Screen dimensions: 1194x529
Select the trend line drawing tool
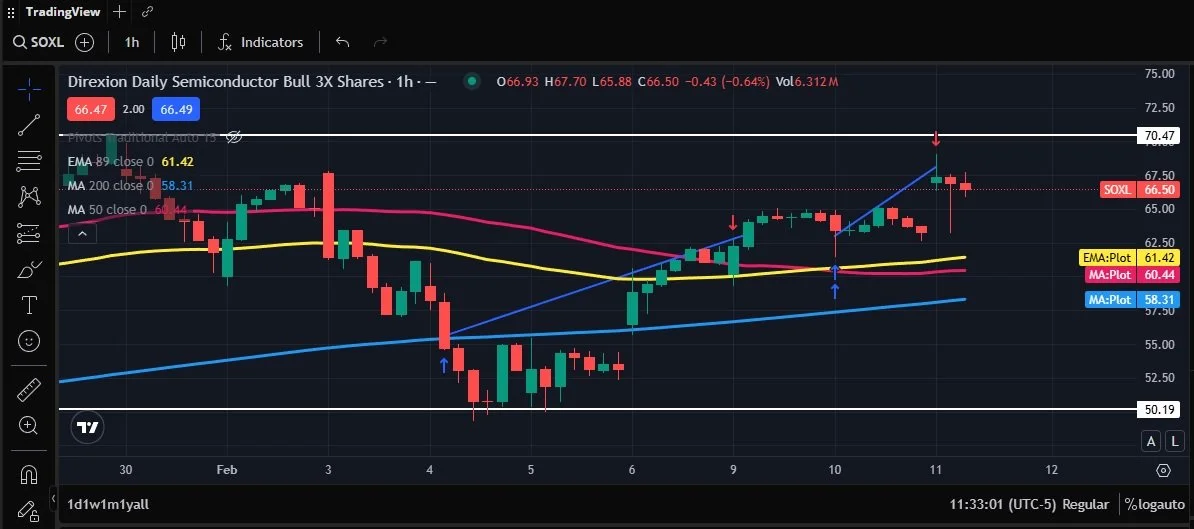coord(29,126)
